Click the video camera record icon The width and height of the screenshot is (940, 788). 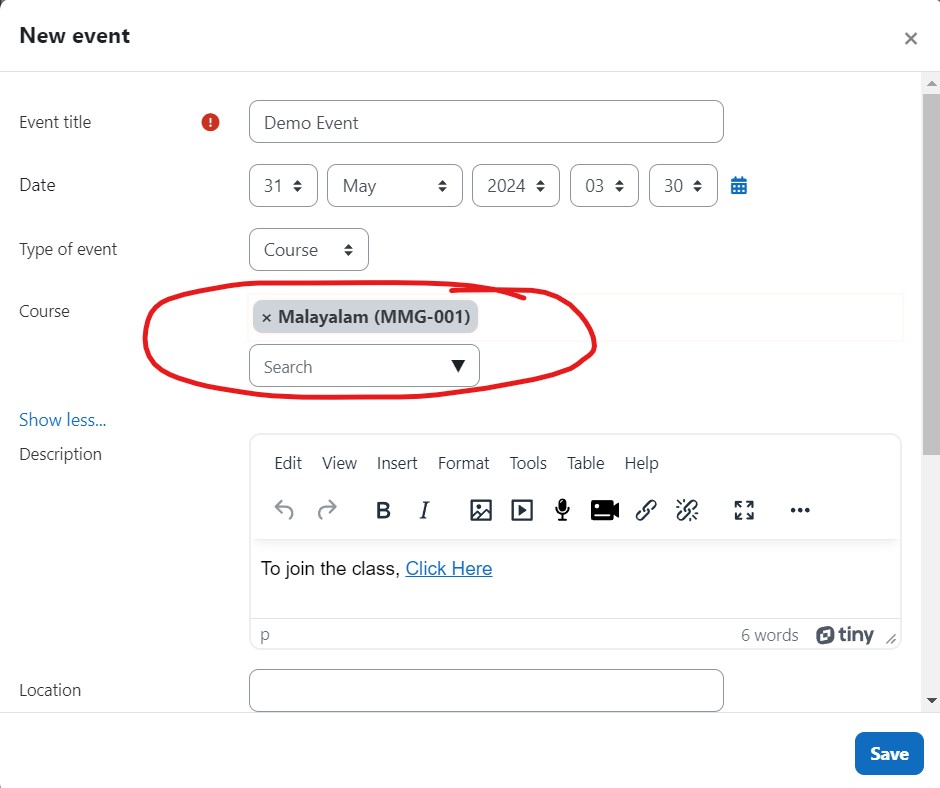point(604,510)
